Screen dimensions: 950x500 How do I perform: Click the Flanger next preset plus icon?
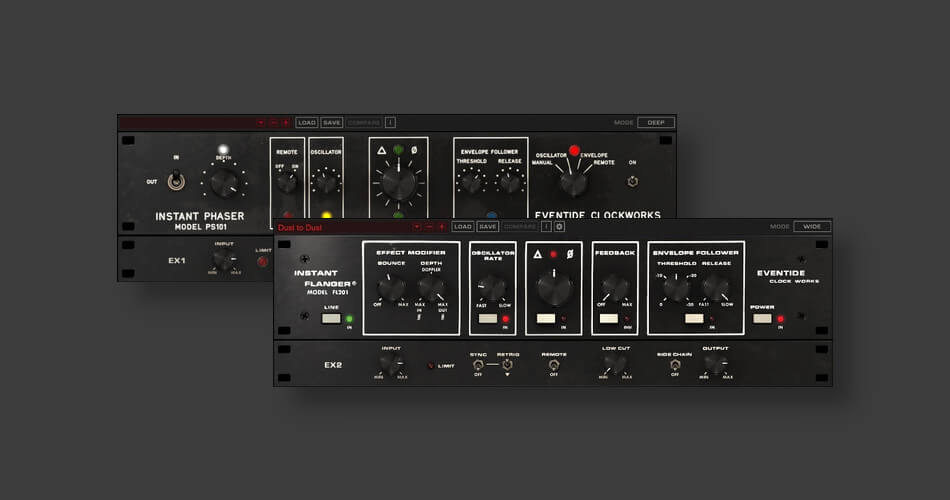[x=441, y=226]
